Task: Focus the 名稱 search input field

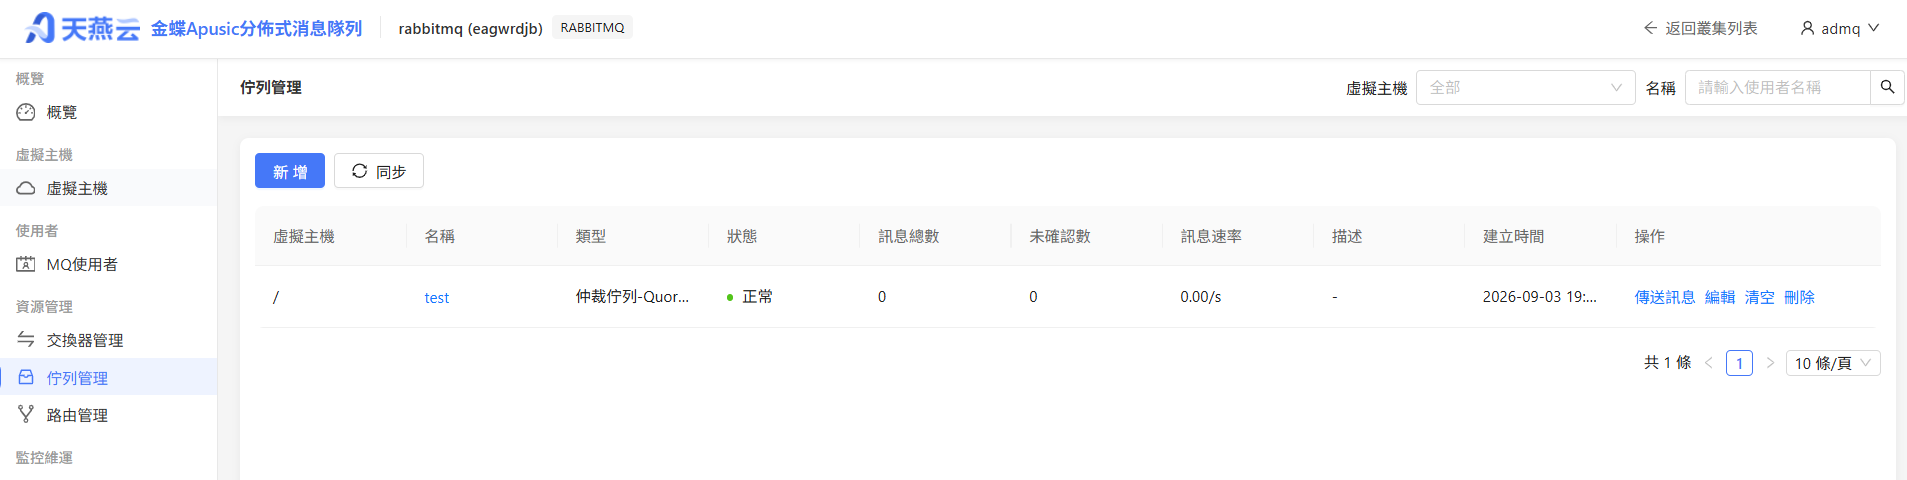Action: click(1778, 87)
